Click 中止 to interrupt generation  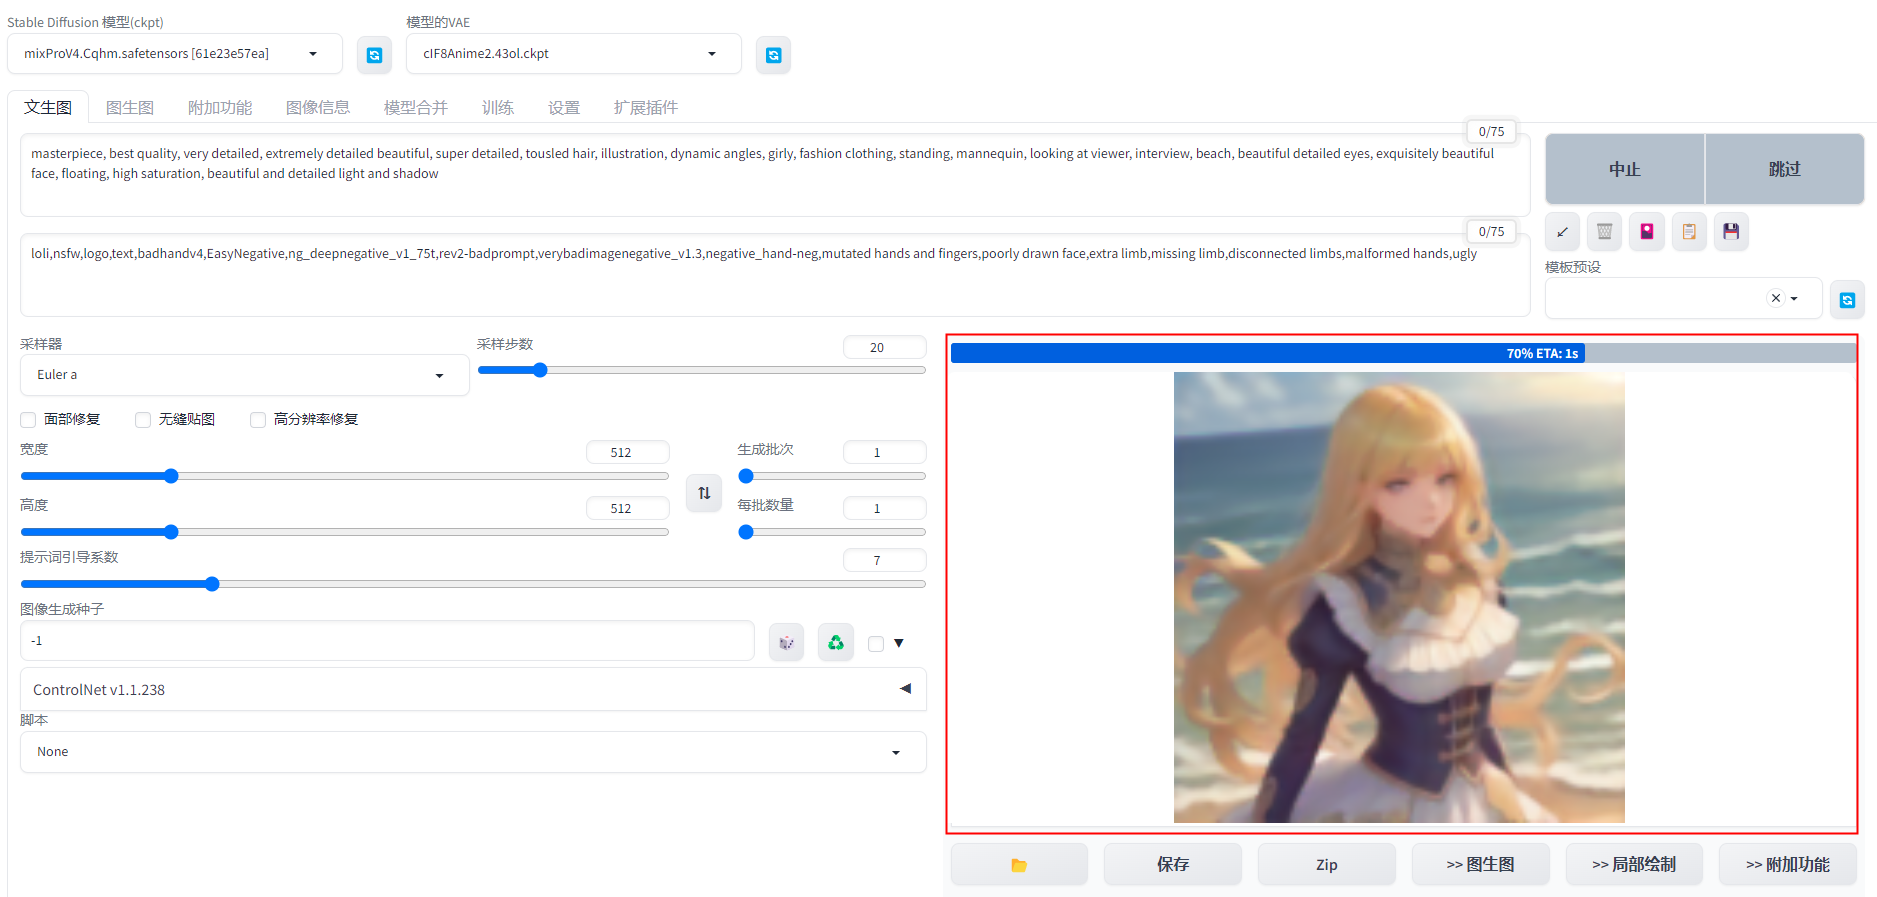coord(1625,169)
